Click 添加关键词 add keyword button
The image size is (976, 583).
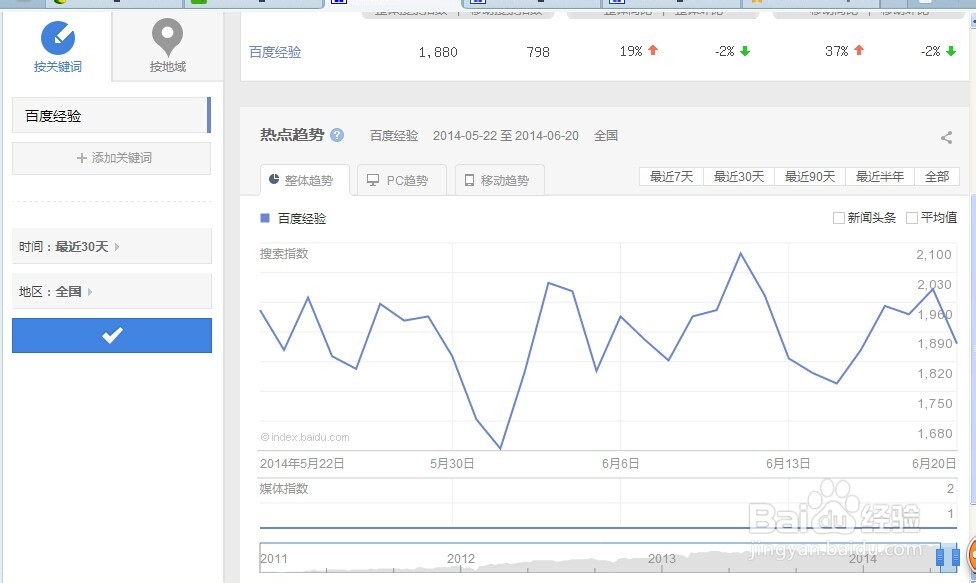click(111, 158)
